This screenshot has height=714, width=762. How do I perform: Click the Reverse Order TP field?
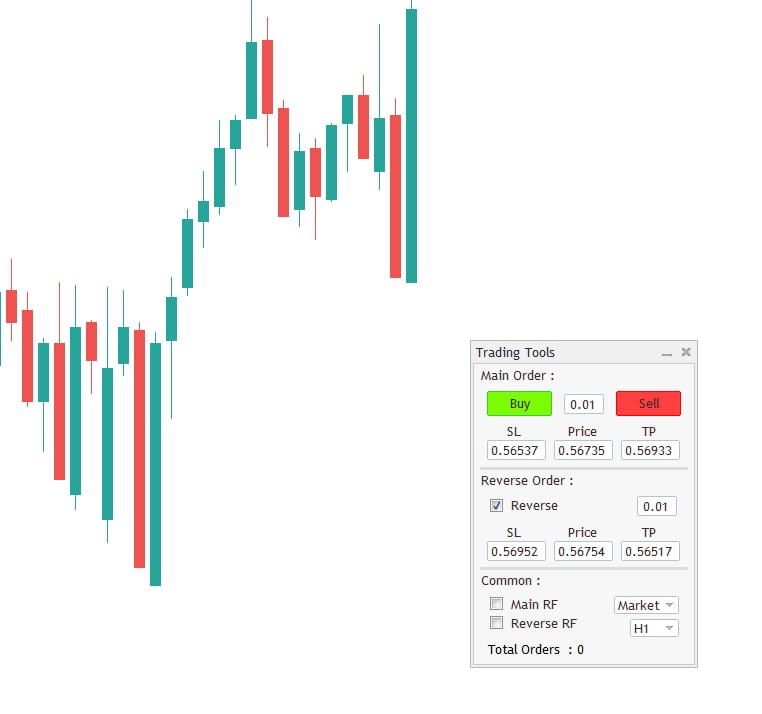pyautogui.click(x=650, y=551)
